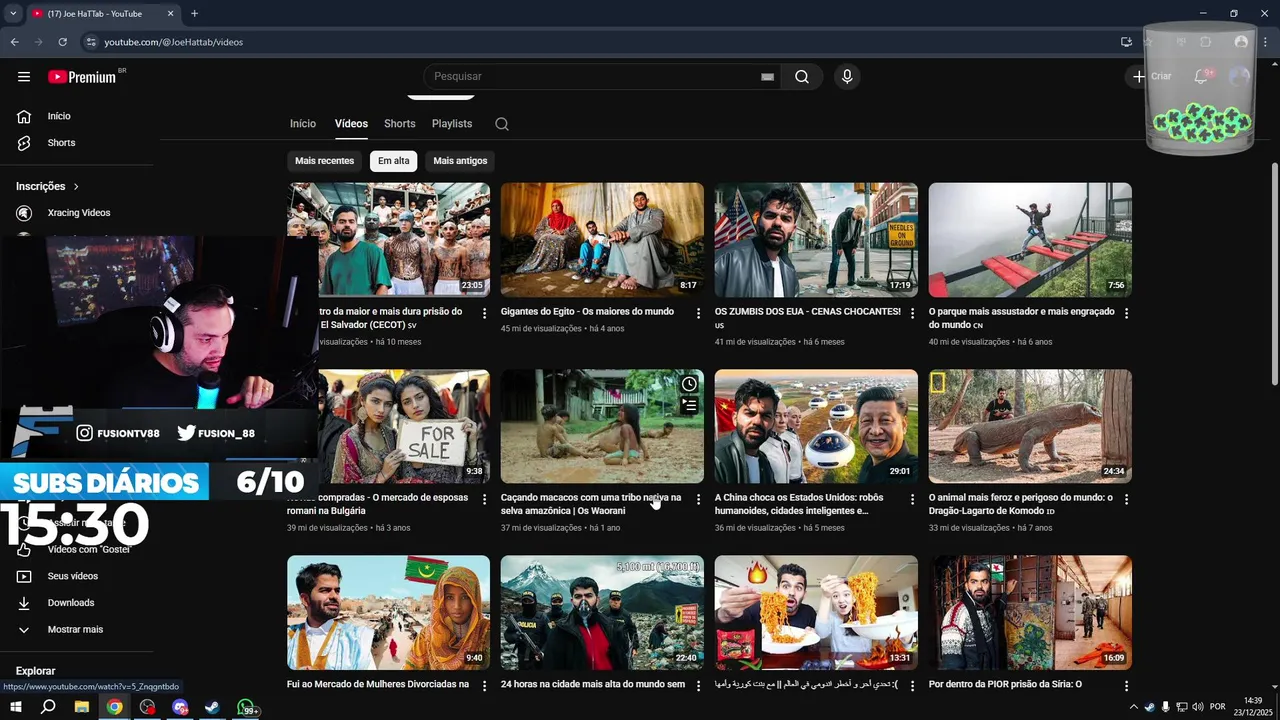This screenshot has width=1280, height=720.
Task: Open Shorts in the sidebar
Action: click(61, 143)
